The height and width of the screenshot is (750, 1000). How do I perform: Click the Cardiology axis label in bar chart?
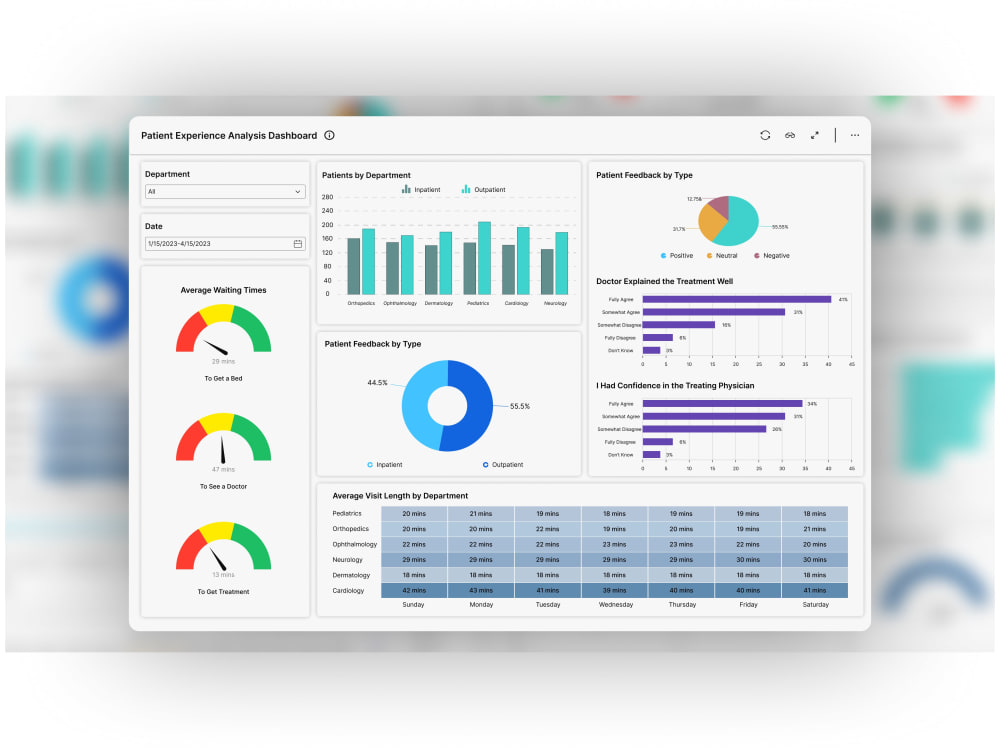click(517, 304)
